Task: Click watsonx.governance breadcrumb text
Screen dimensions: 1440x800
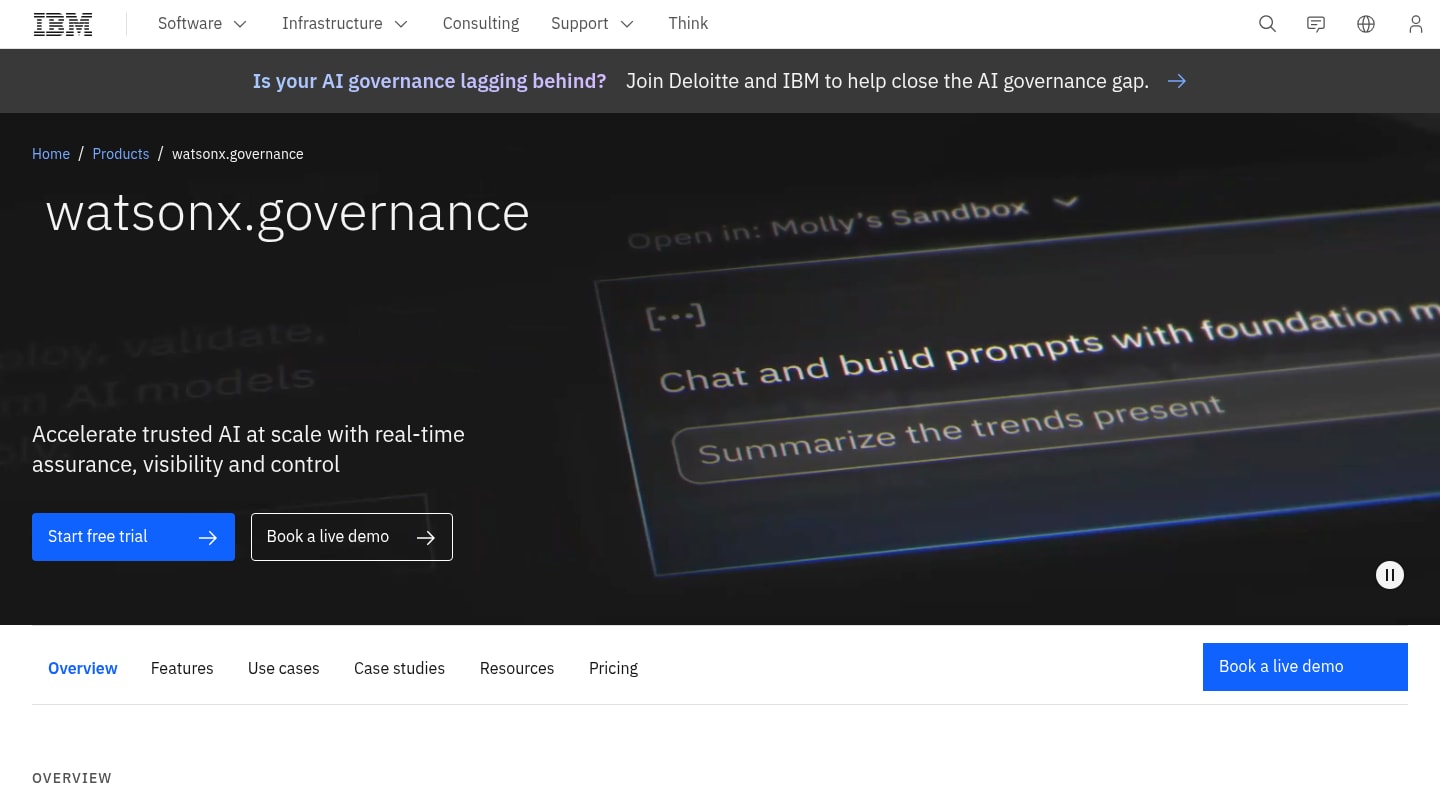Action: (238, 154)
